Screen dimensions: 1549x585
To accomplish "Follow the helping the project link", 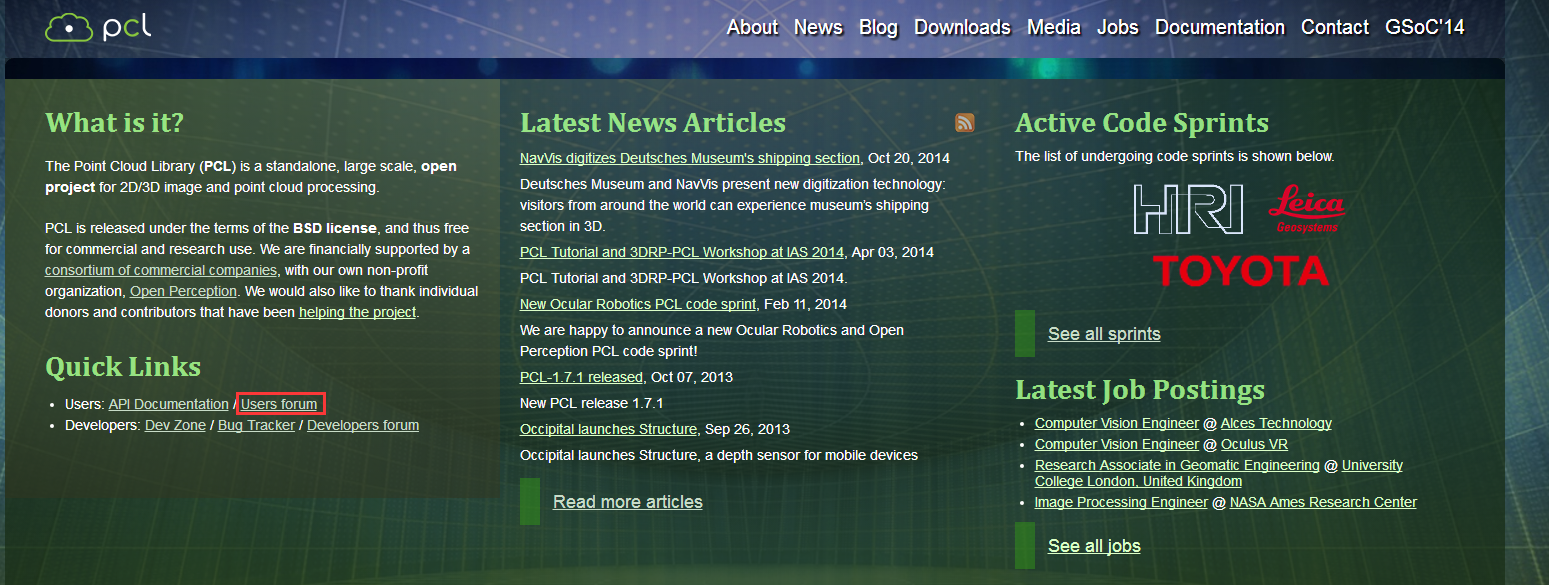I will click(x=357, y=312).
